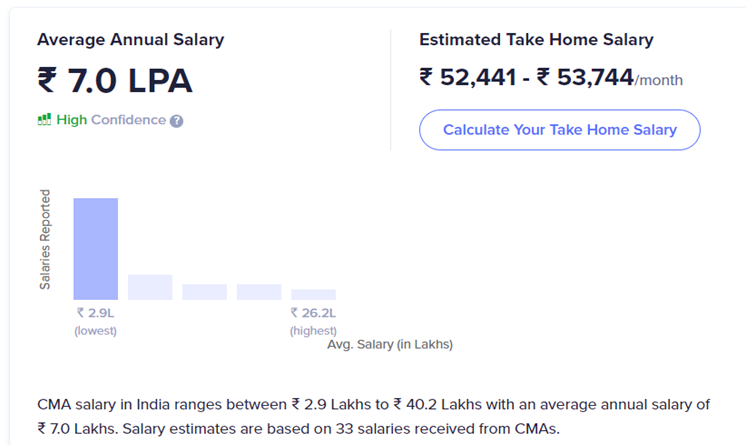Click the second bar in the salary histogram
The height and width of the screenshot is (445, 746).
(x=150, y=287)
